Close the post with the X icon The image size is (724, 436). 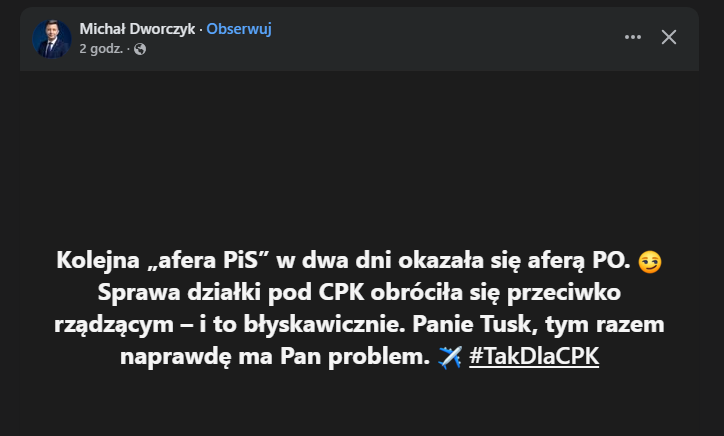[669, 37]
